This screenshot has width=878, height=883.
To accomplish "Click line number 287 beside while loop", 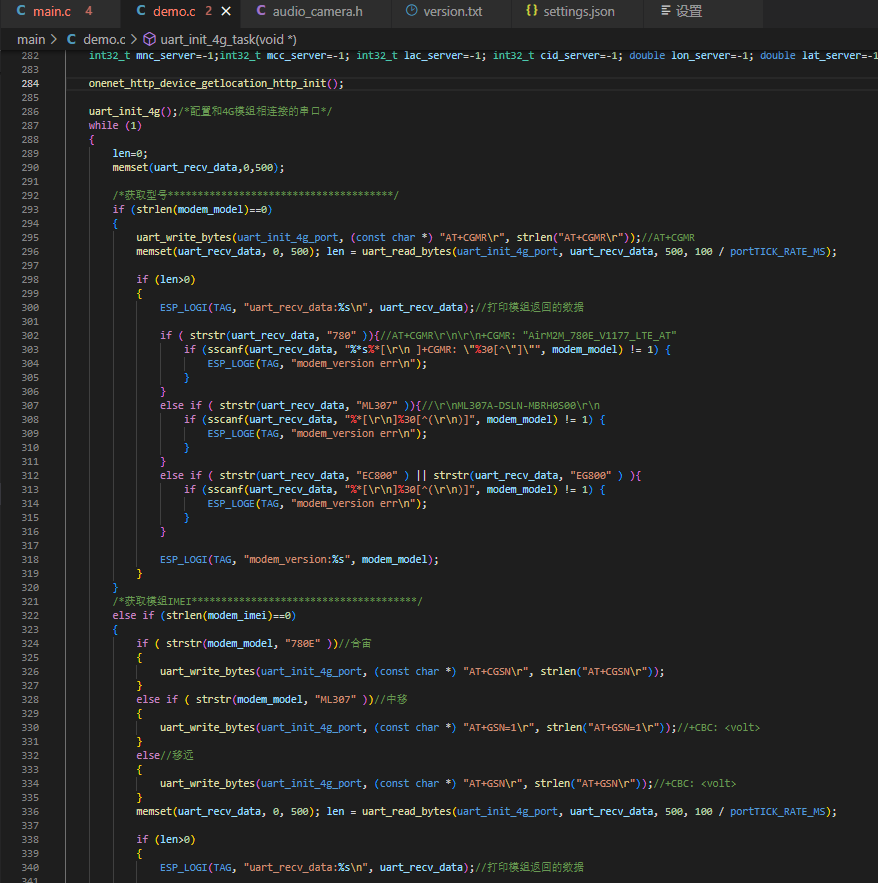I will pyautogui.click(x=30, y=126).
